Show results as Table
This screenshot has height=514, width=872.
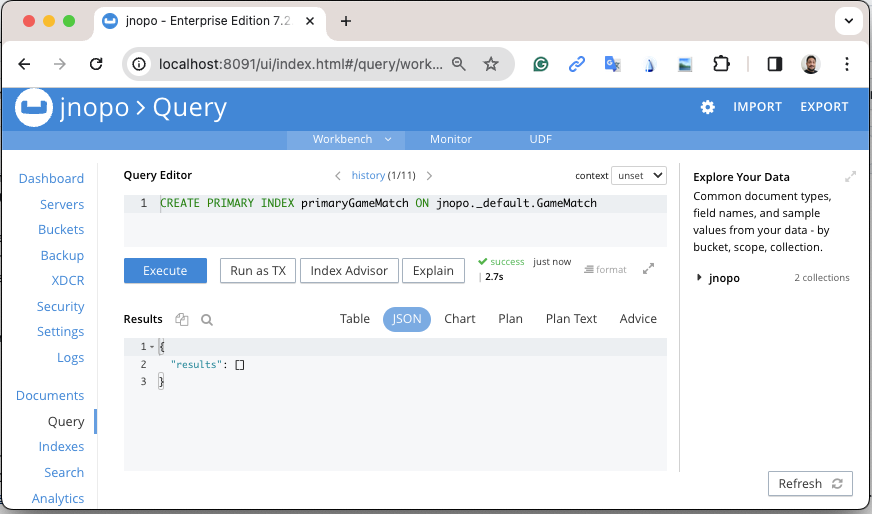pos(355,319)
